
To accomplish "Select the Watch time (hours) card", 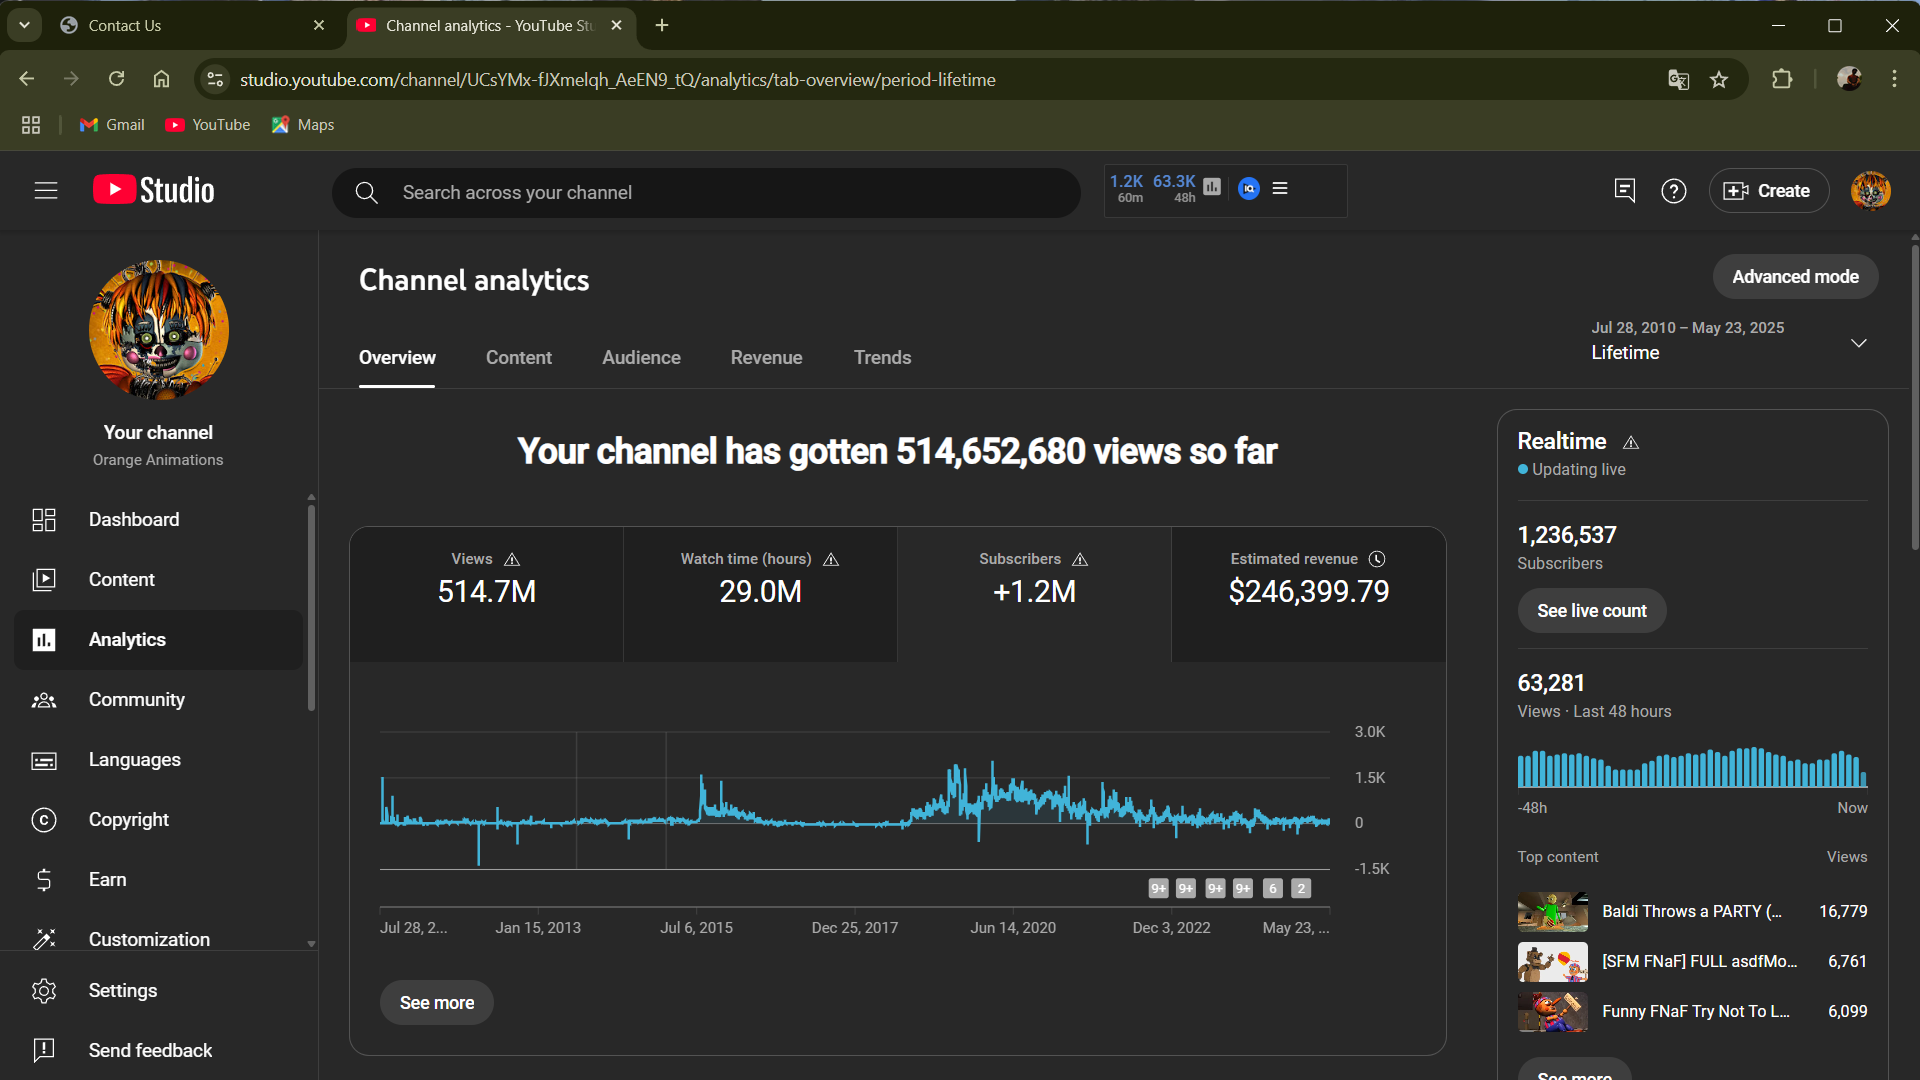I will pyautogui.click(x=760, y=594).
